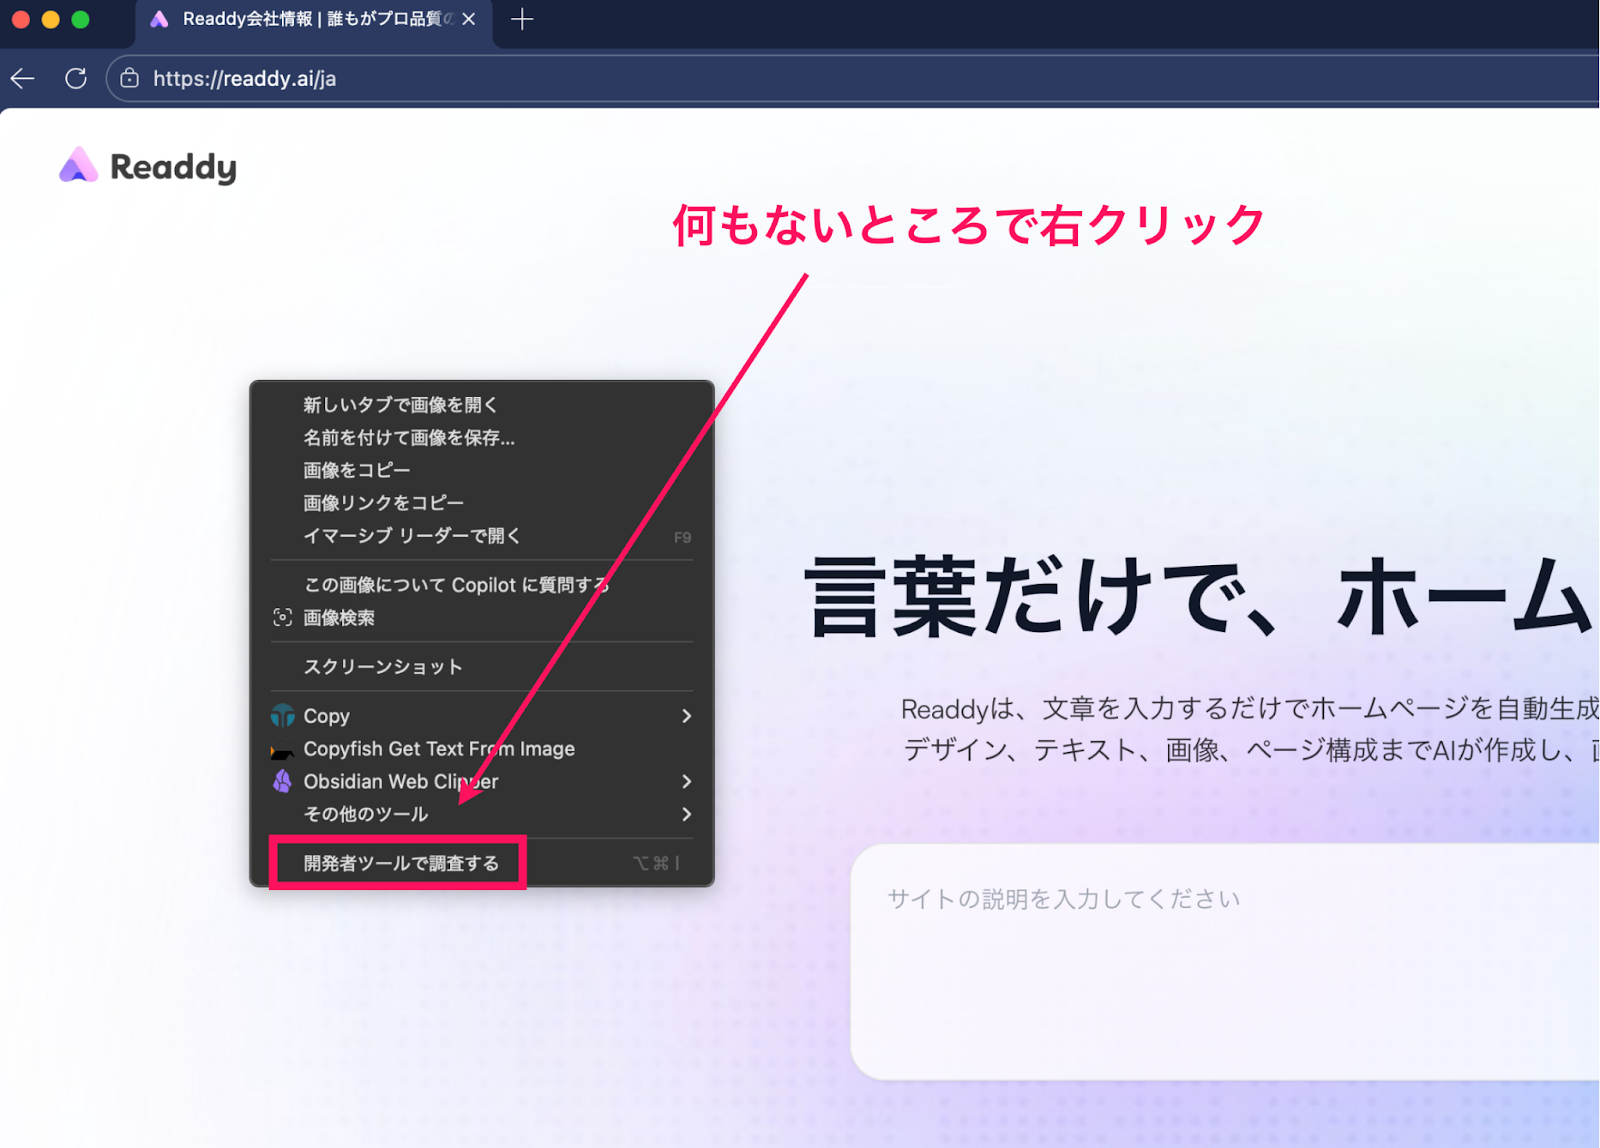Screen dimensions: 1600x1148
Task: Click the Readdy logo in the page header
Action: click(146, 166)
